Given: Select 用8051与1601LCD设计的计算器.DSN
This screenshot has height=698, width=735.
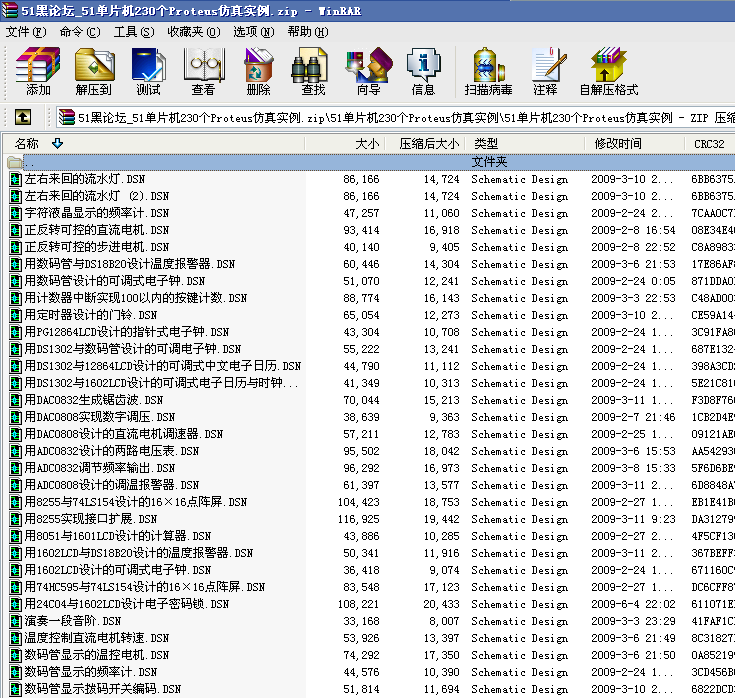Looking at the screenshot, I should (118, 536).
